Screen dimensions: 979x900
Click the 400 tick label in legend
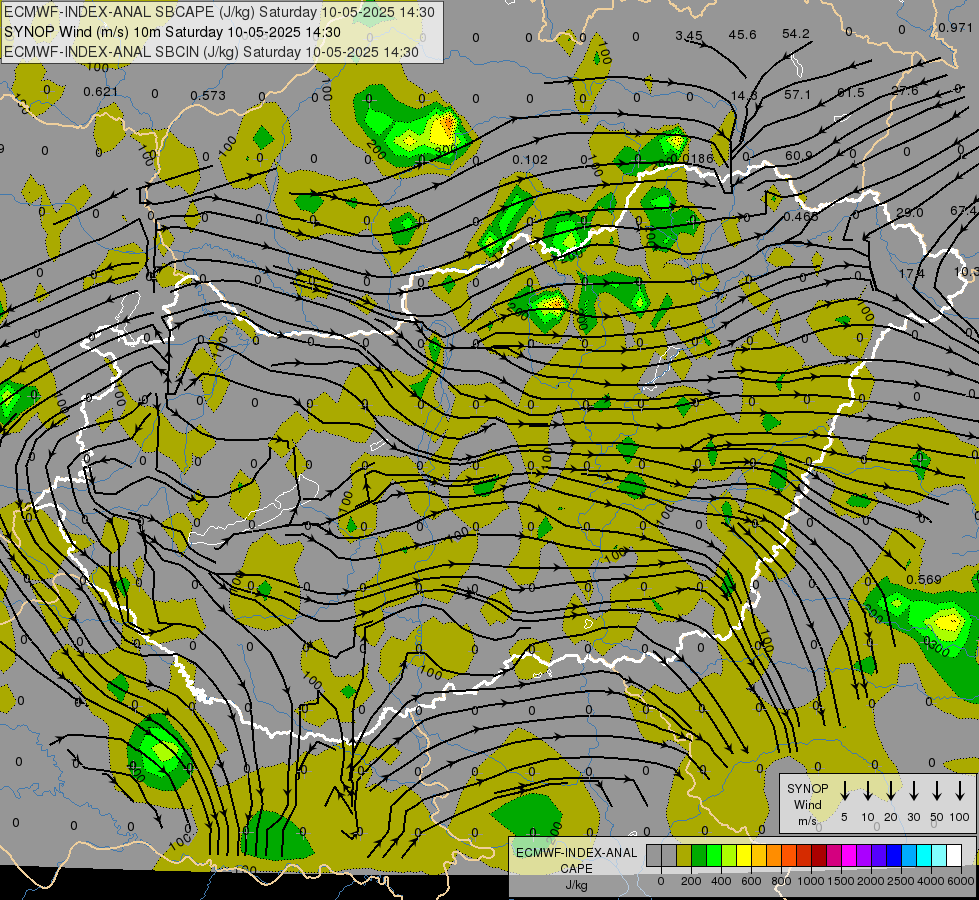pos(721,881)
